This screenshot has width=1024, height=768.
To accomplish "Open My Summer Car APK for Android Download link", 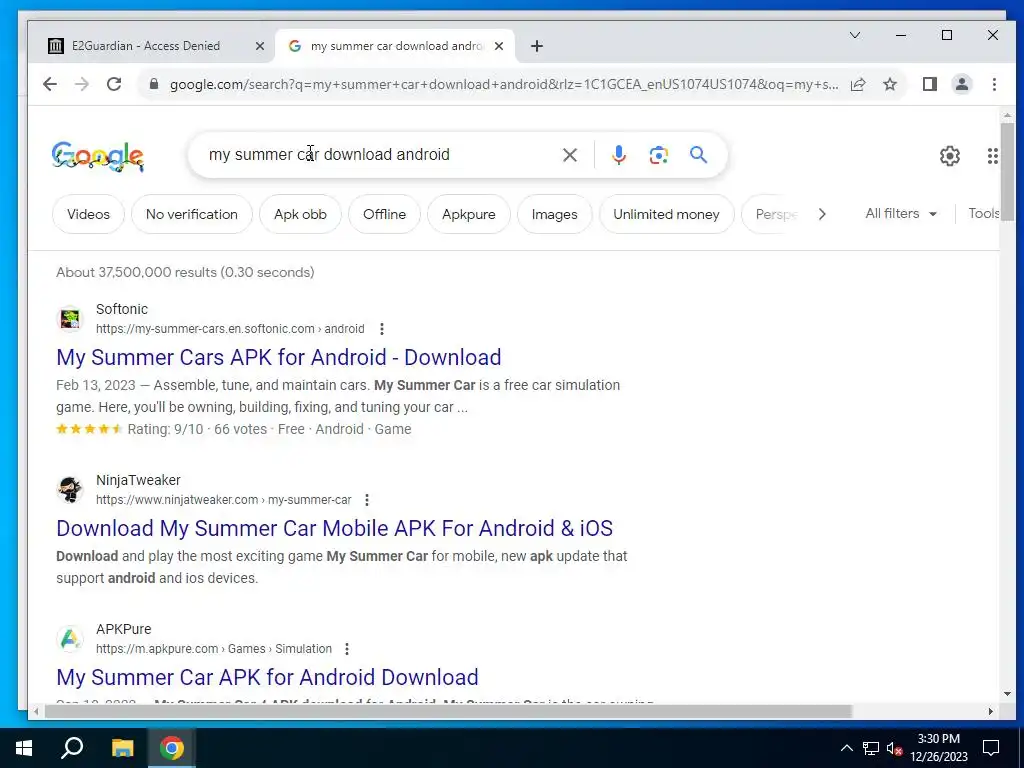I will click(x=267, y=677).
